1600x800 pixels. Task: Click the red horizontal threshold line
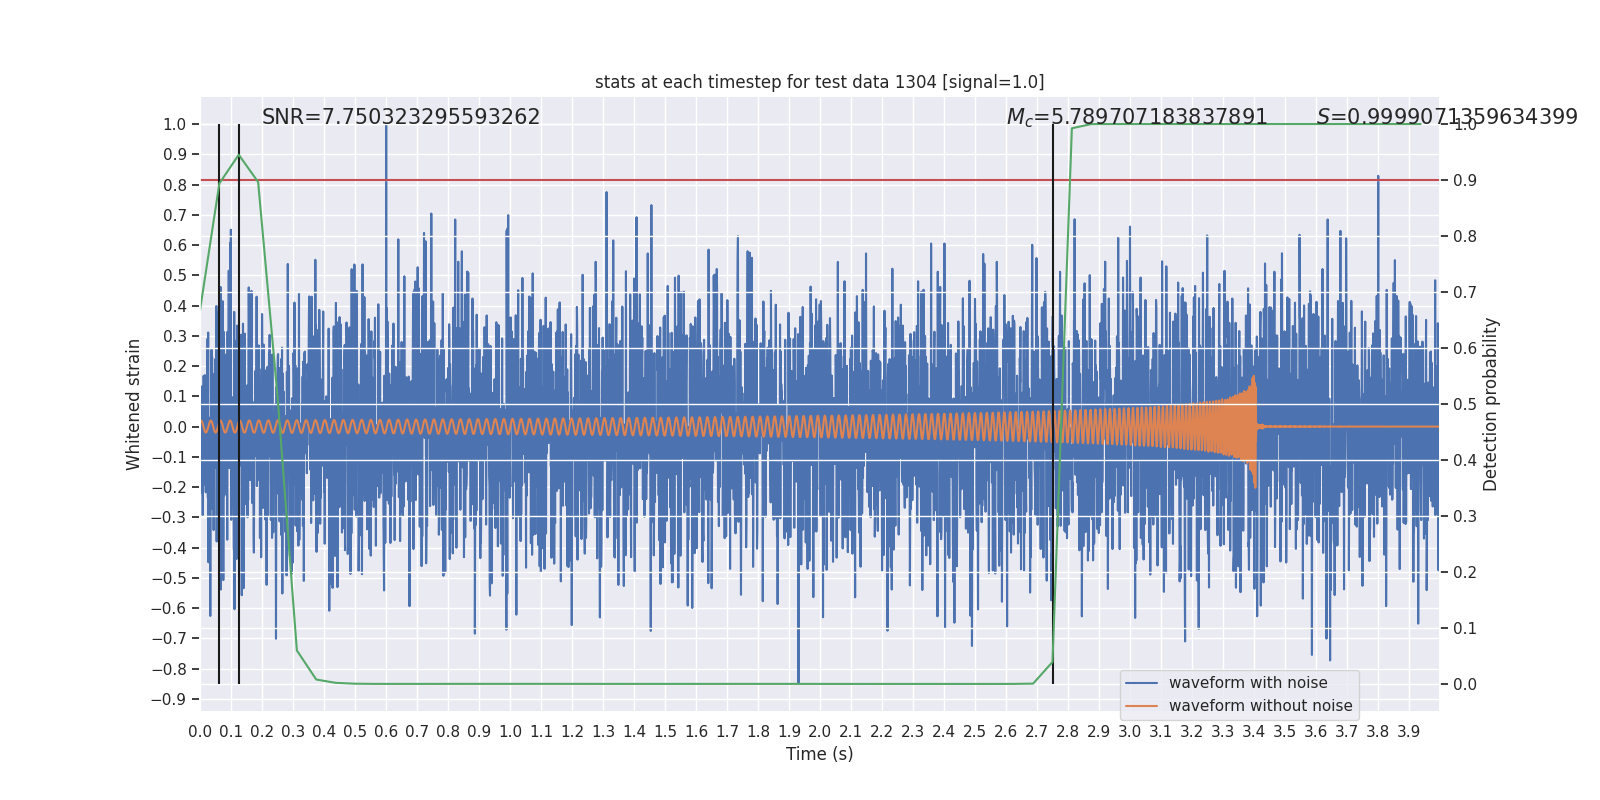click(x=700, y=181)
